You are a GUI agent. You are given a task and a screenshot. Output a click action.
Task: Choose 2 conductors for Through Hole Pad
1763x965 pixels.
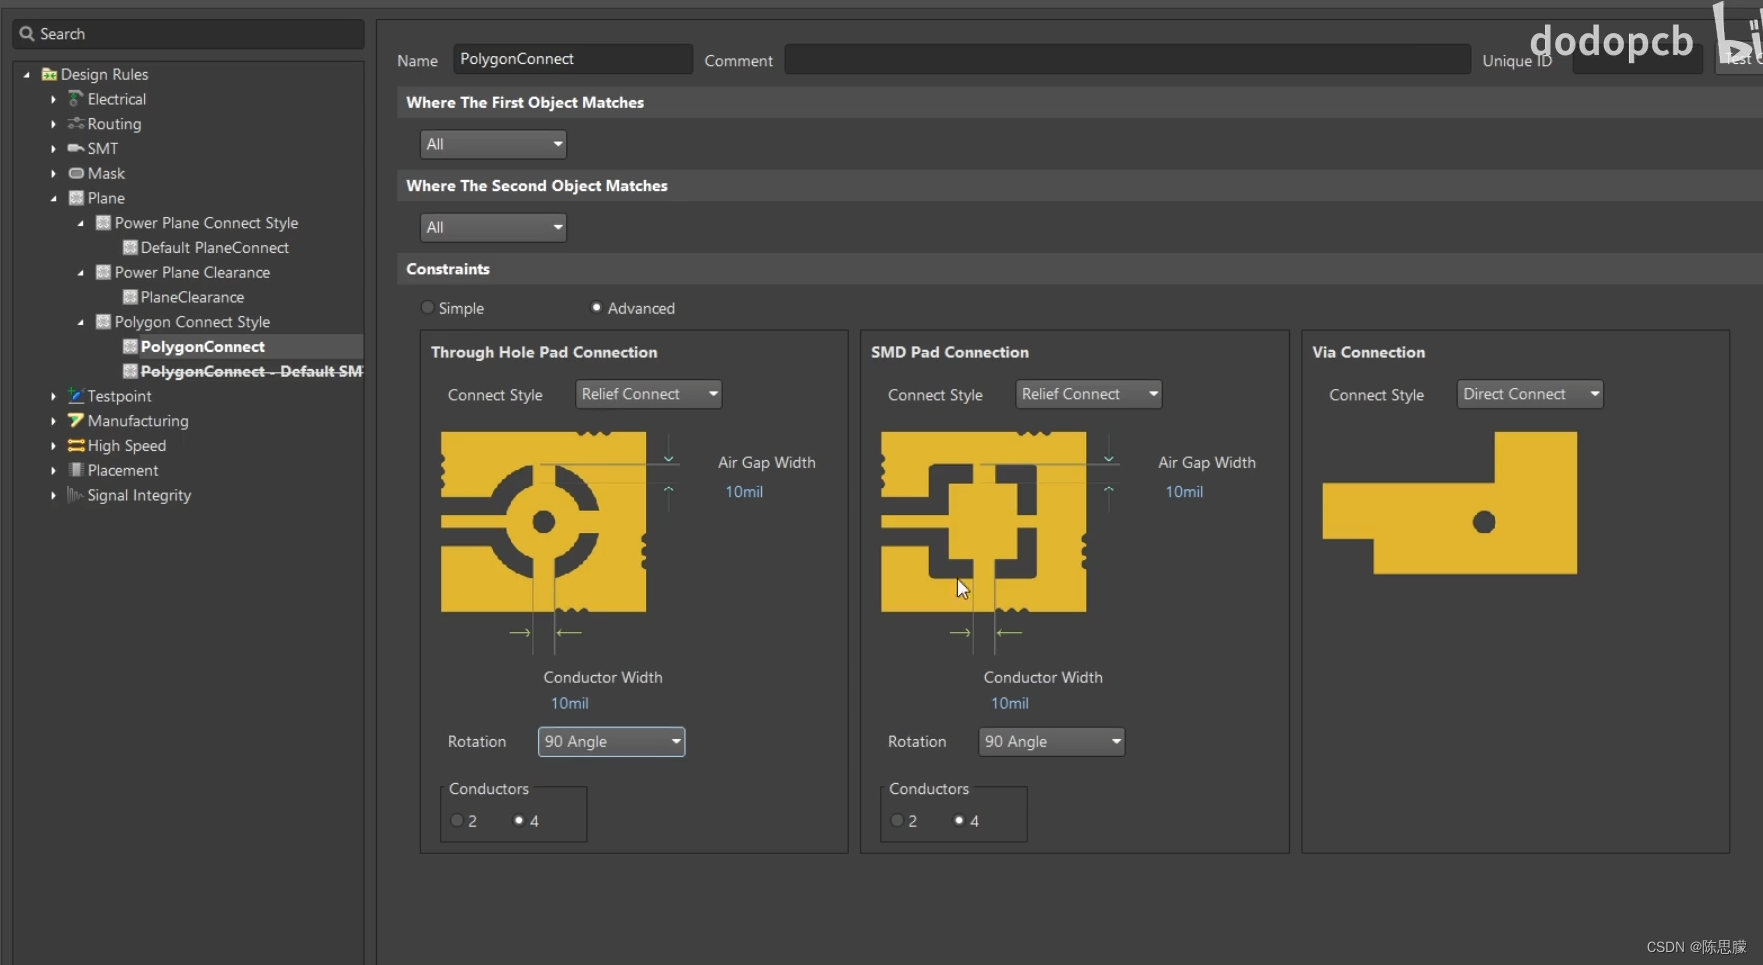point(457,820)
